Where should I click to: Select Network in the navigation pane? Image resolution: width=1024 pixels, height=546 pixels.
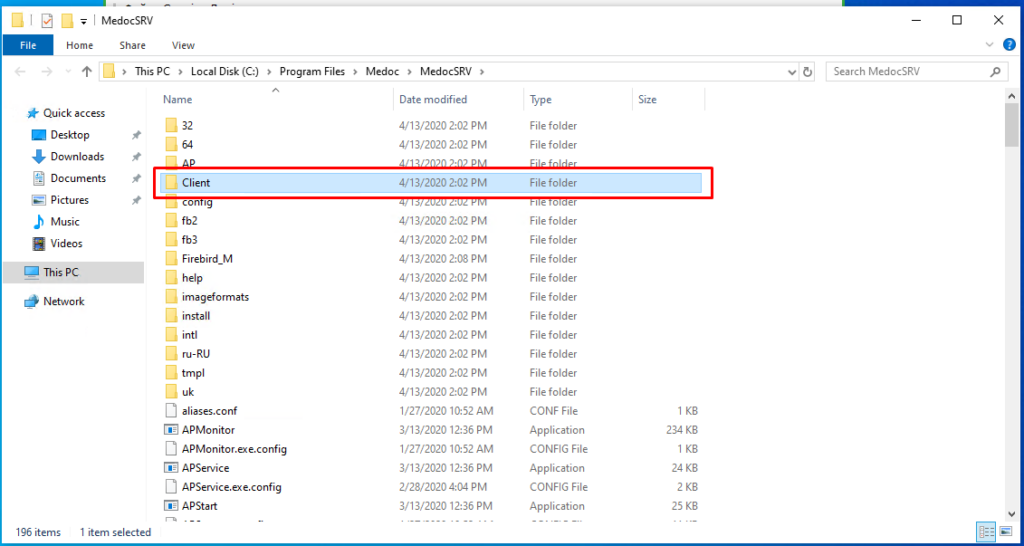63,302
